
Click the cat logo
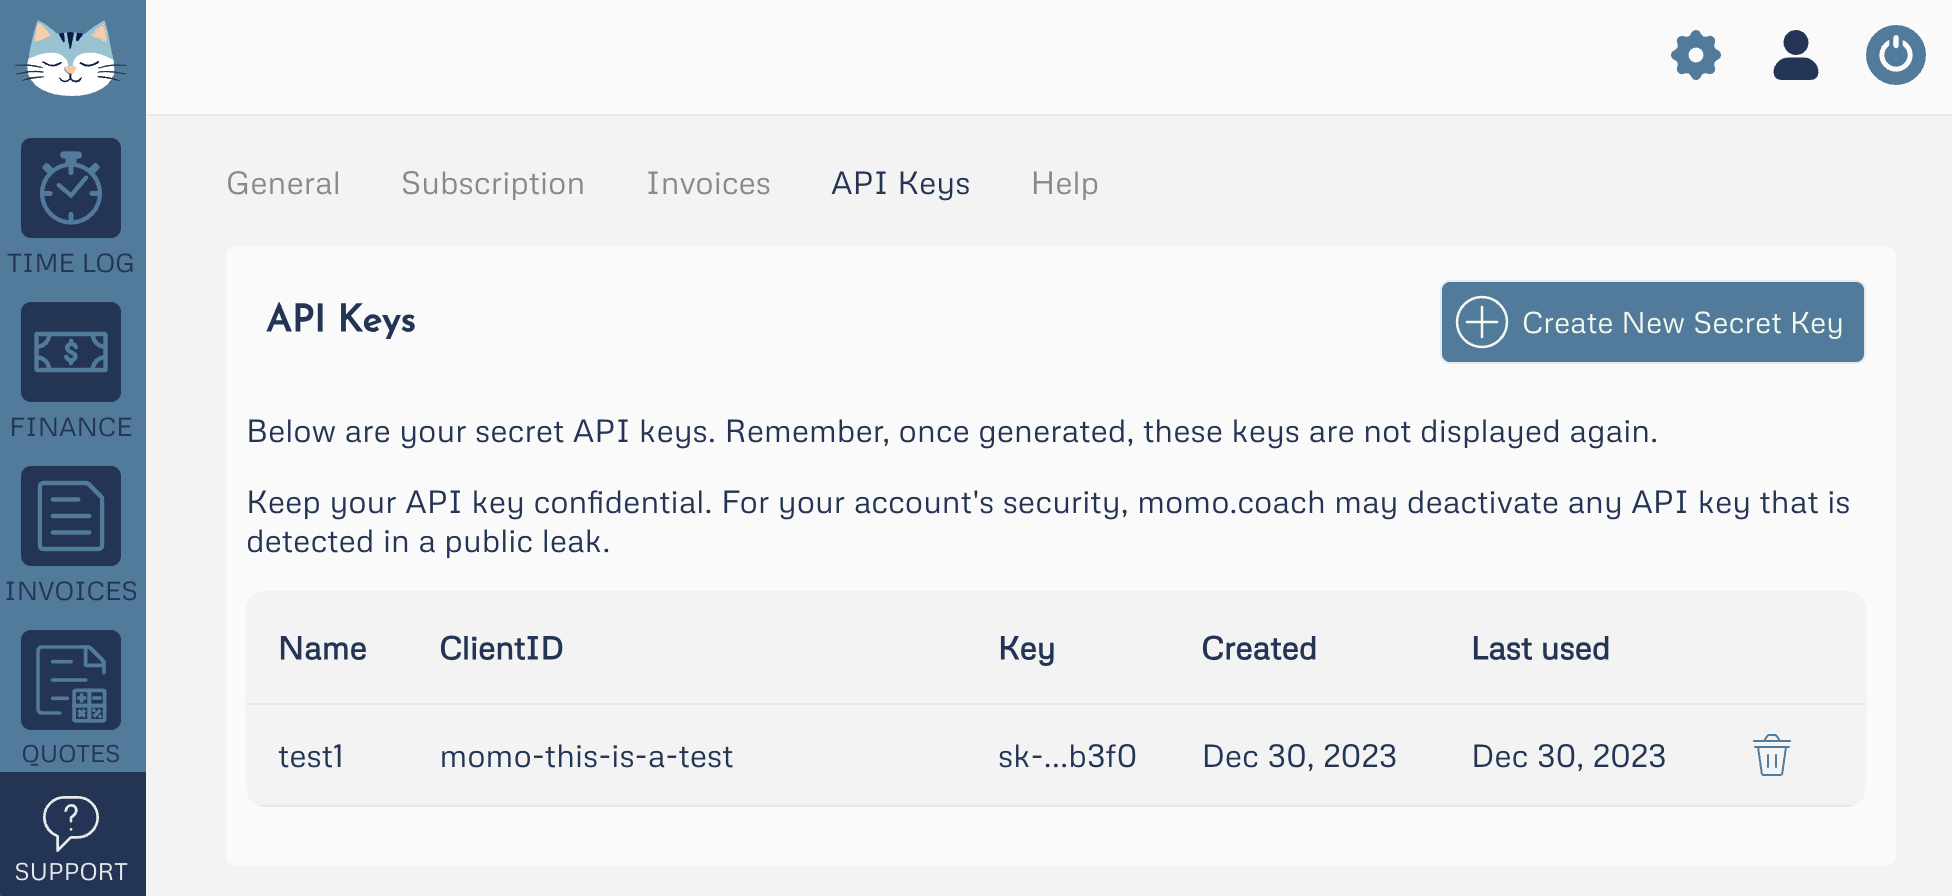click(71, 57)
